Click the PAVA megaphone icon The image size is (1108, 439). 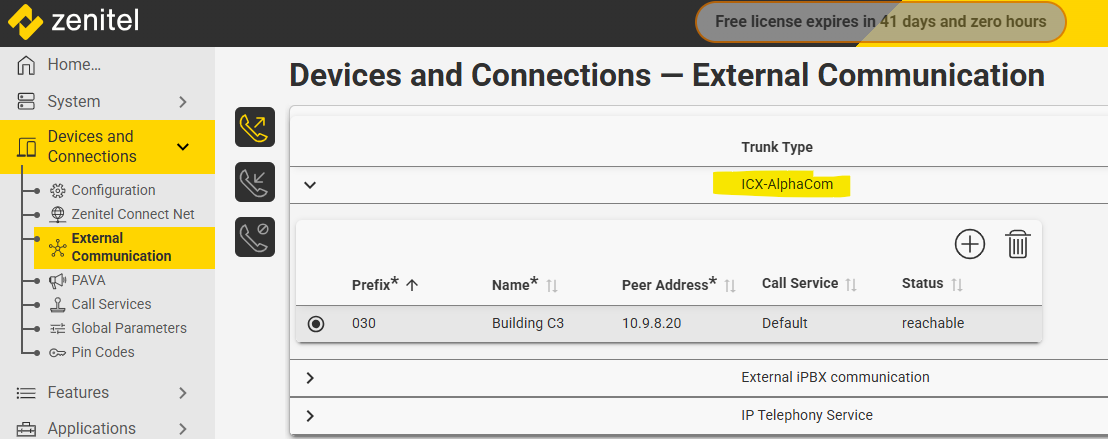pyautogui.click(x=57, y=280)
